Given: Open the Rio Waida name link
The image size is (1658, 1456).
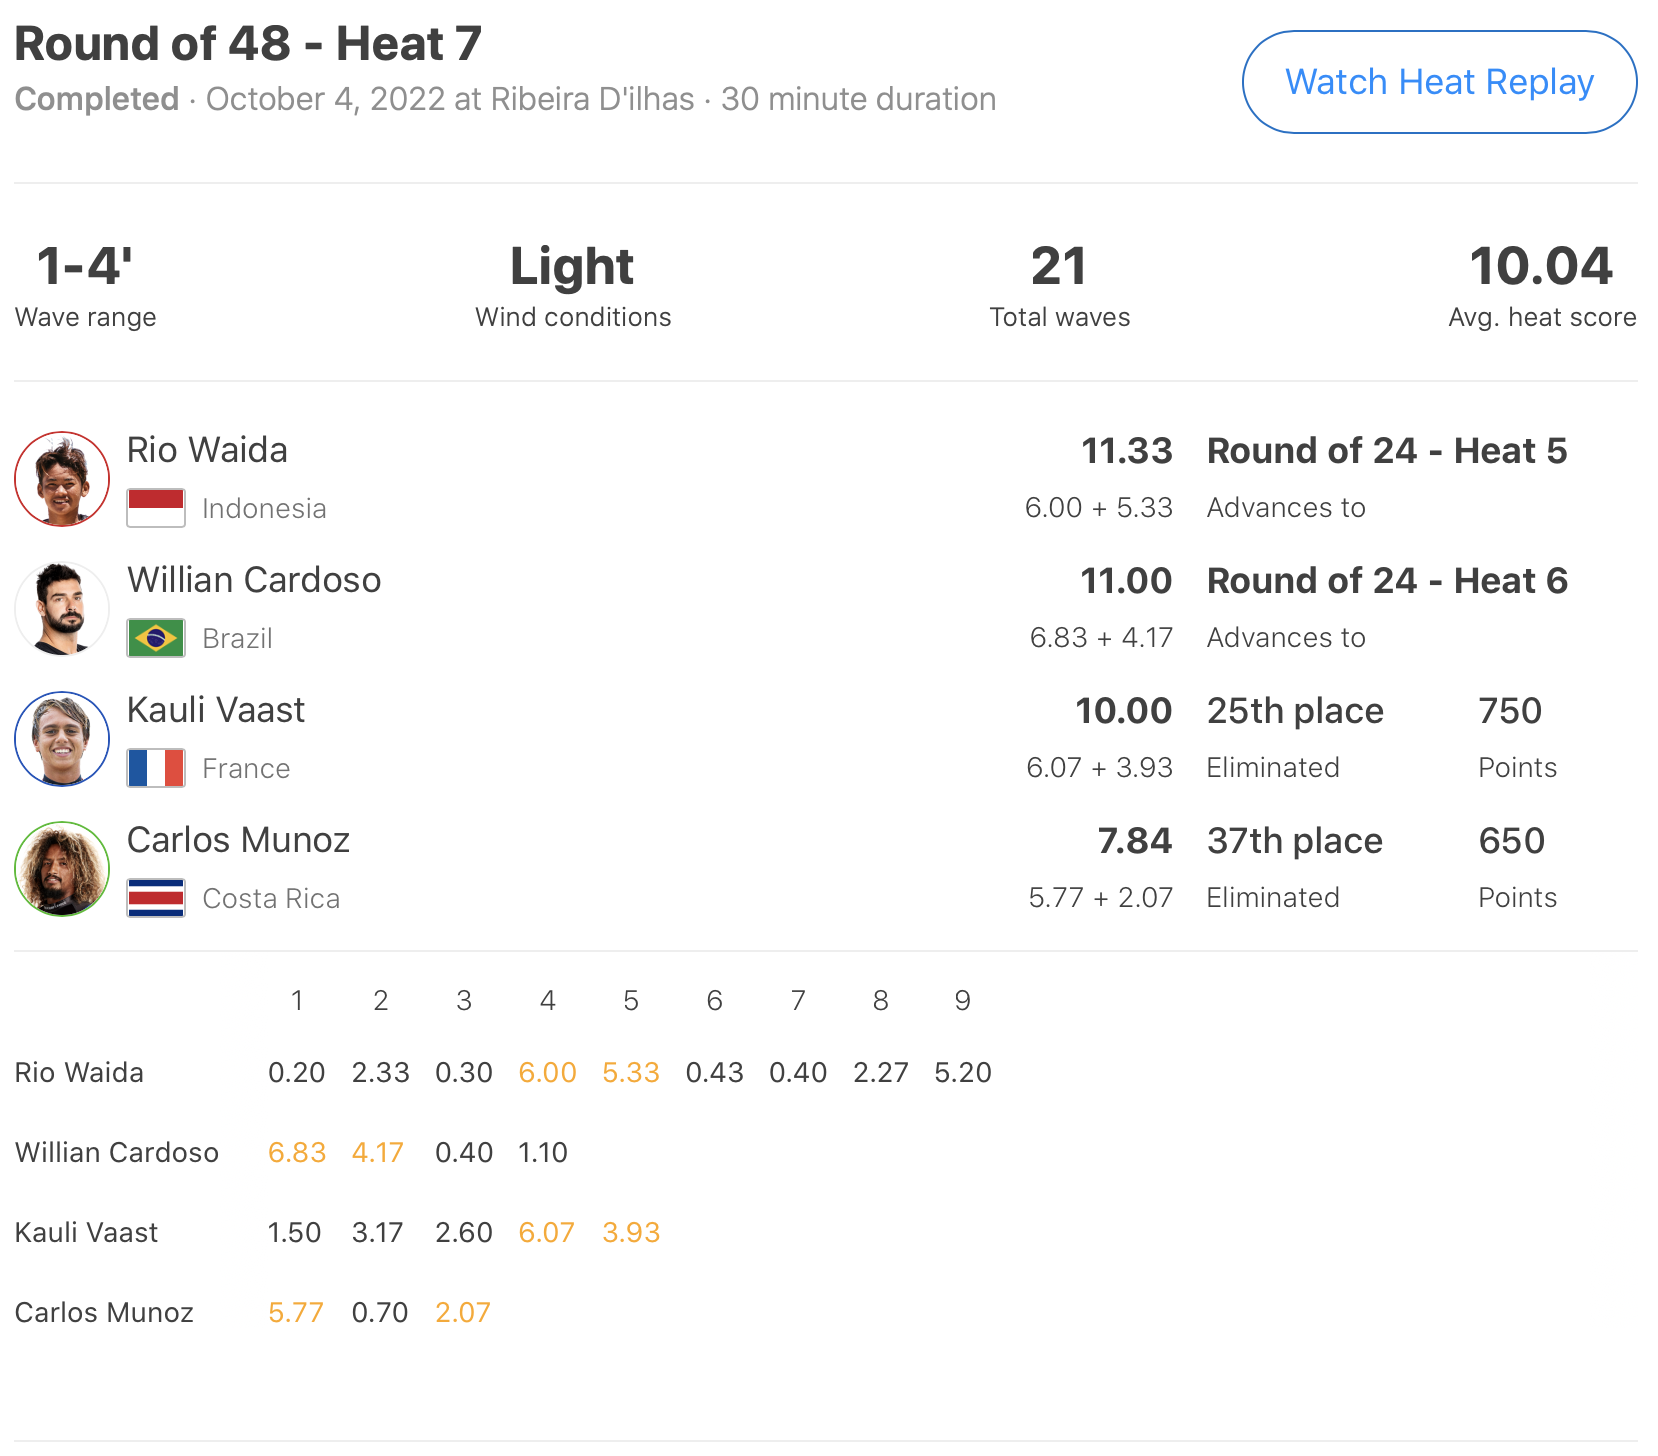Looking at the screenshot, I should click(x=207, y=450).
